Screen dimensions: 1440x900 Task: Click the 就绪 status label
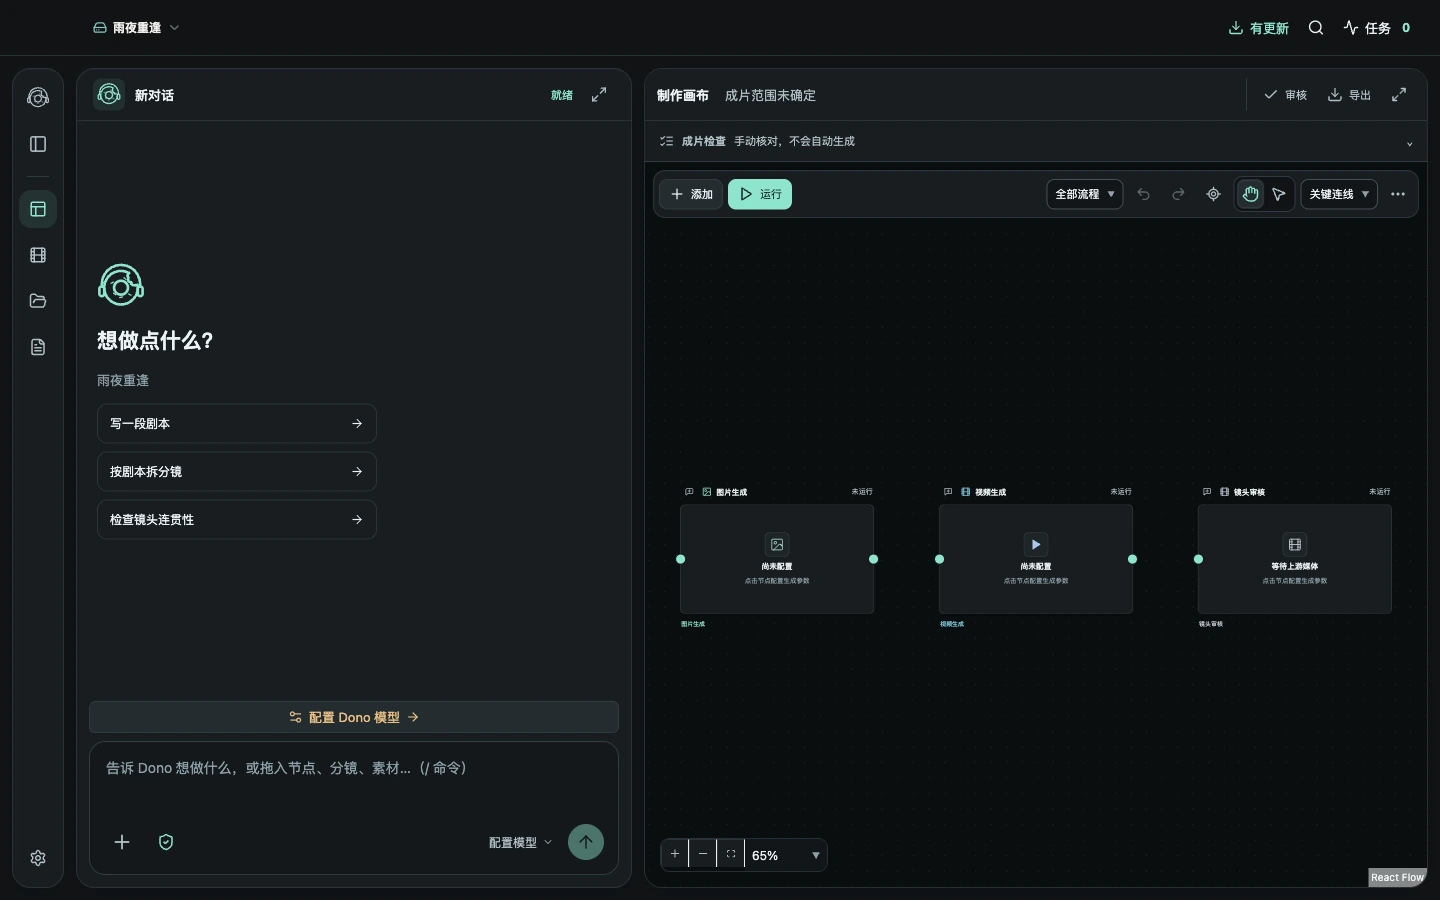(562, 95)
